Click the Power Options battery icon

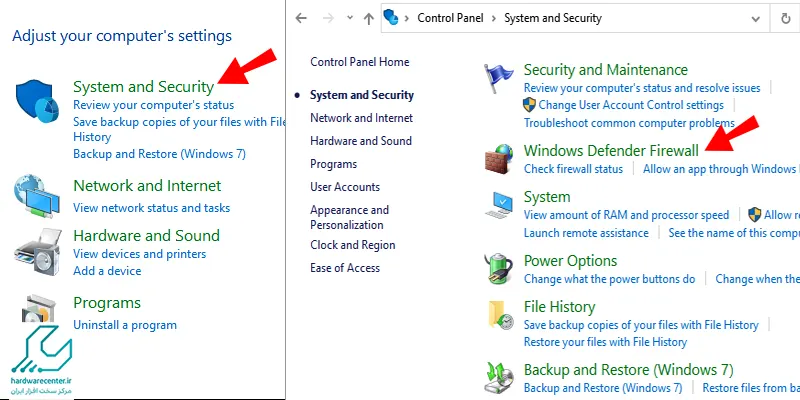point(498,268)
